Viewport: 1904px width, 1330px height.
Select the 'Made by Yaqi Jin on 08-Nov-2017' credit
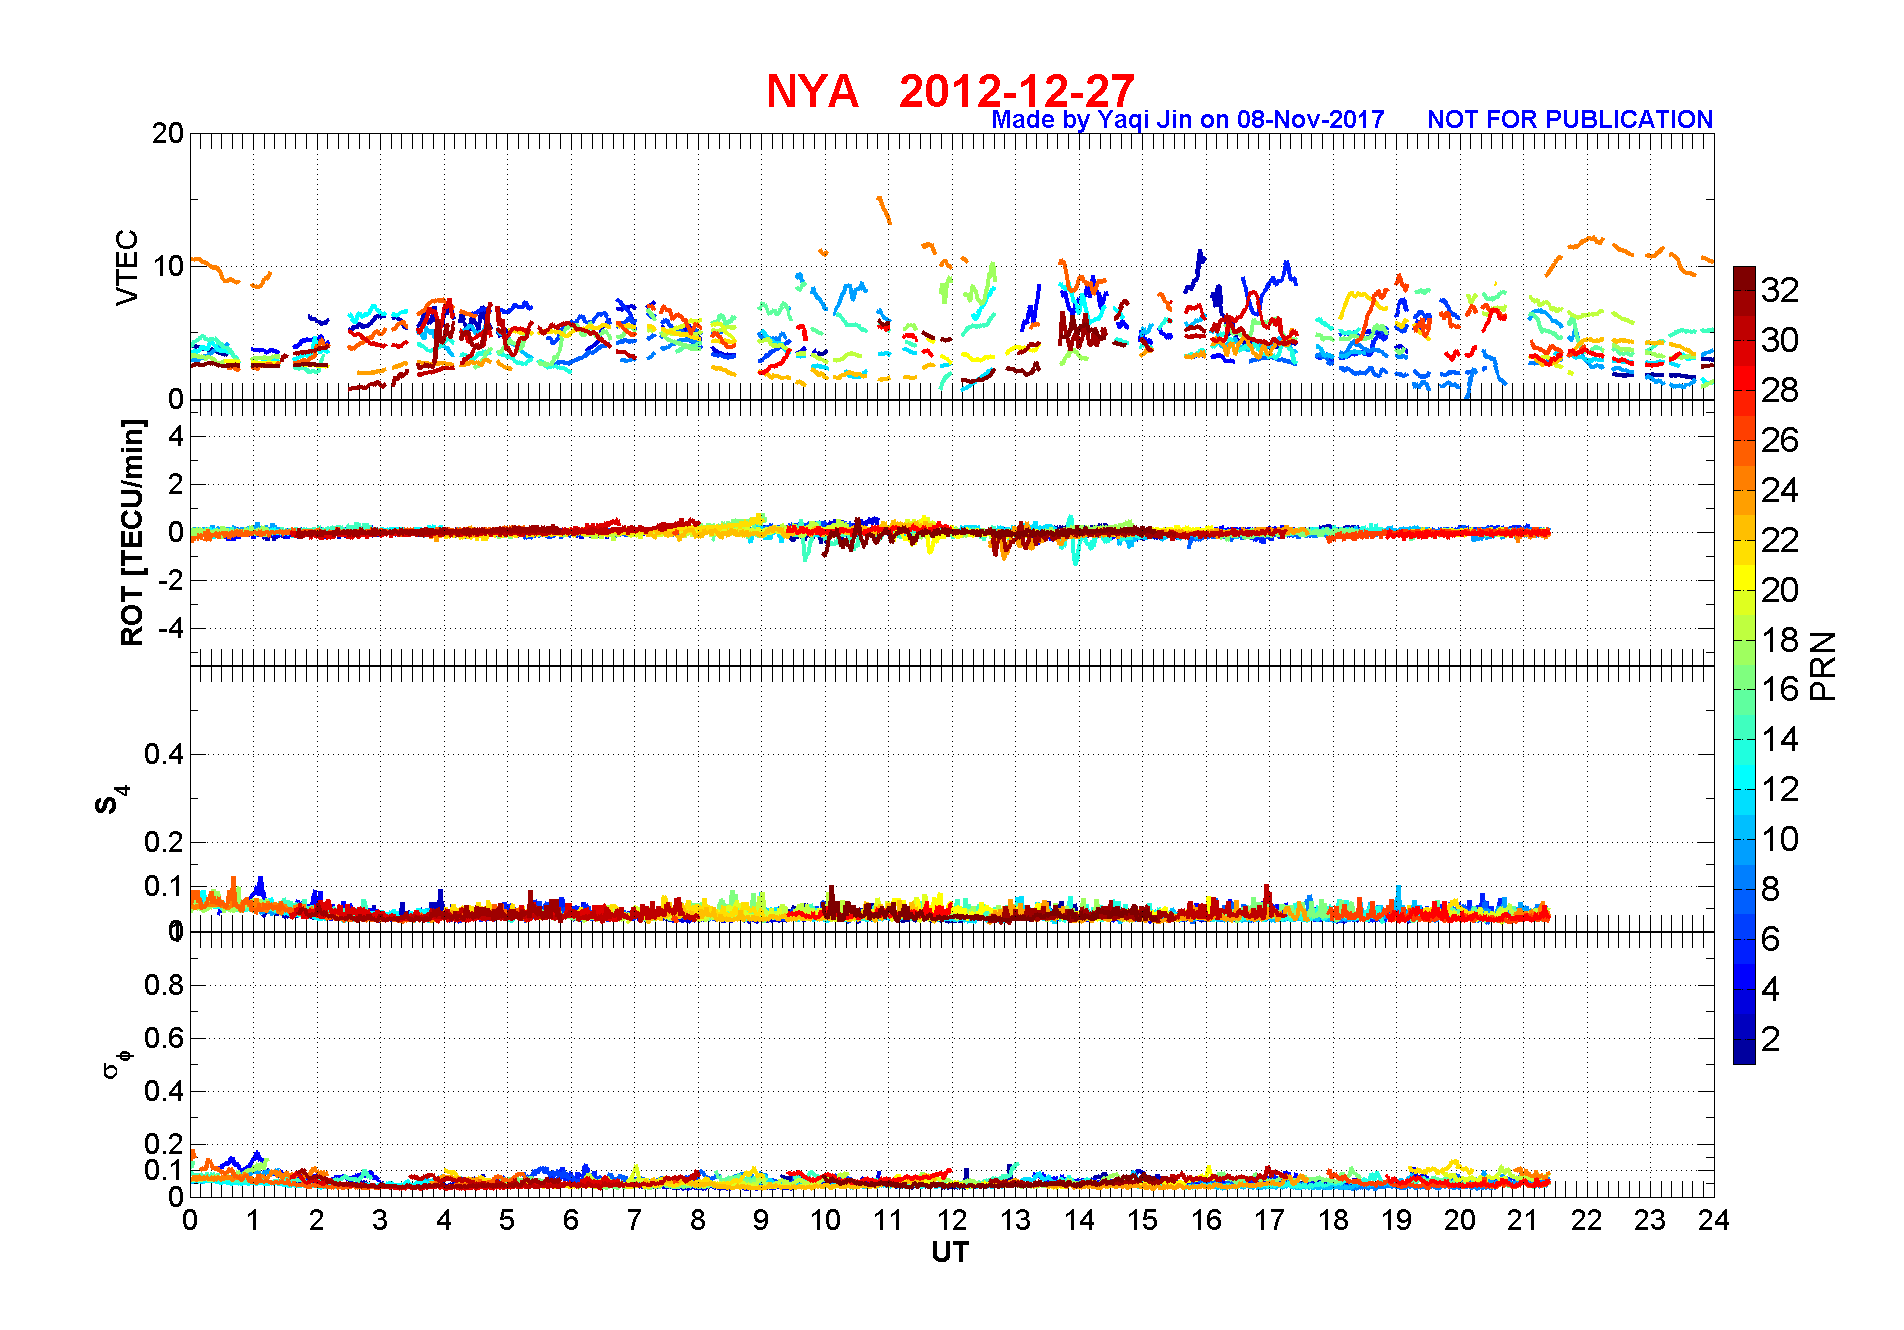click(x=1188, y=120)
